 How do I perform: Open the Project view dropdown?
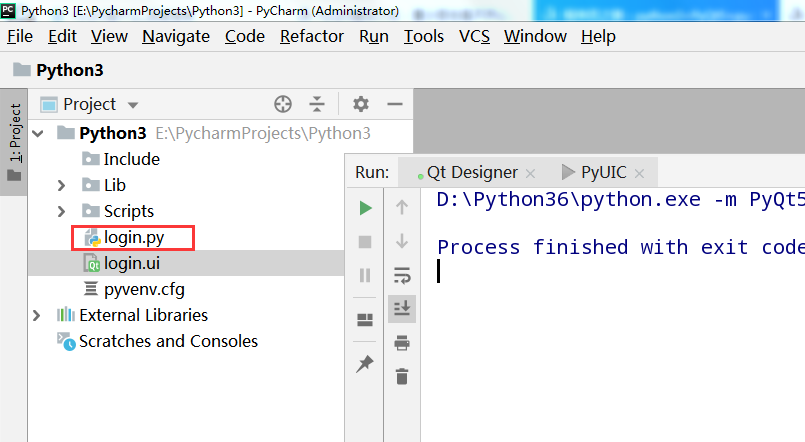coord(133,105)
